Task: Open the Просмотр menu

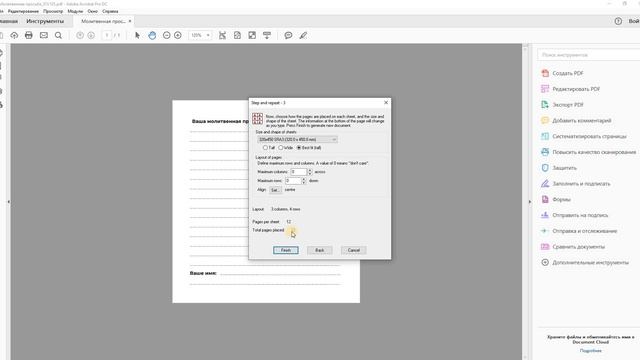Action: tap(53, 11)
